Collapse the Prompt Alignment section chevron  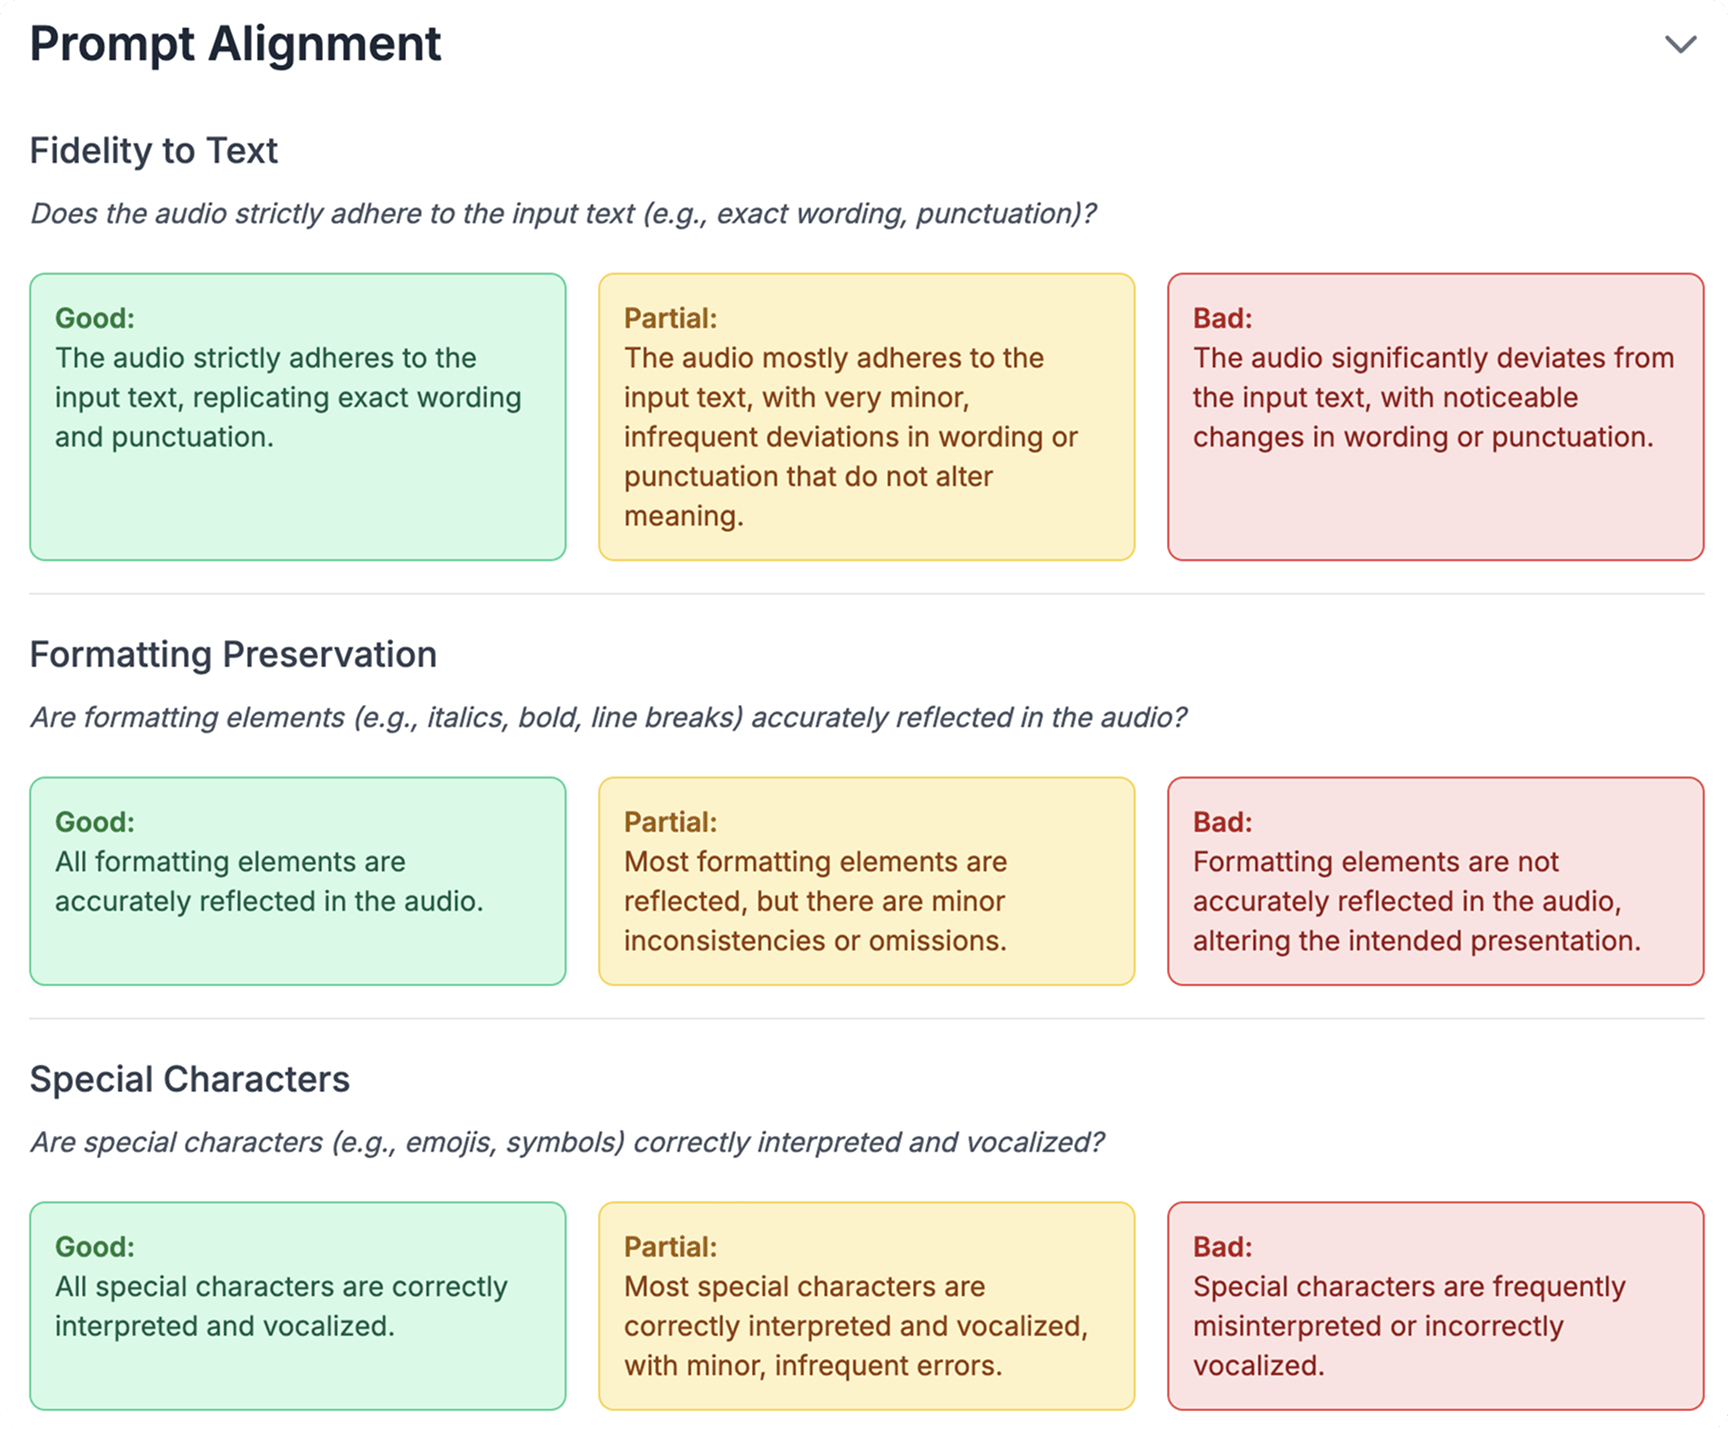[1680, 44]
